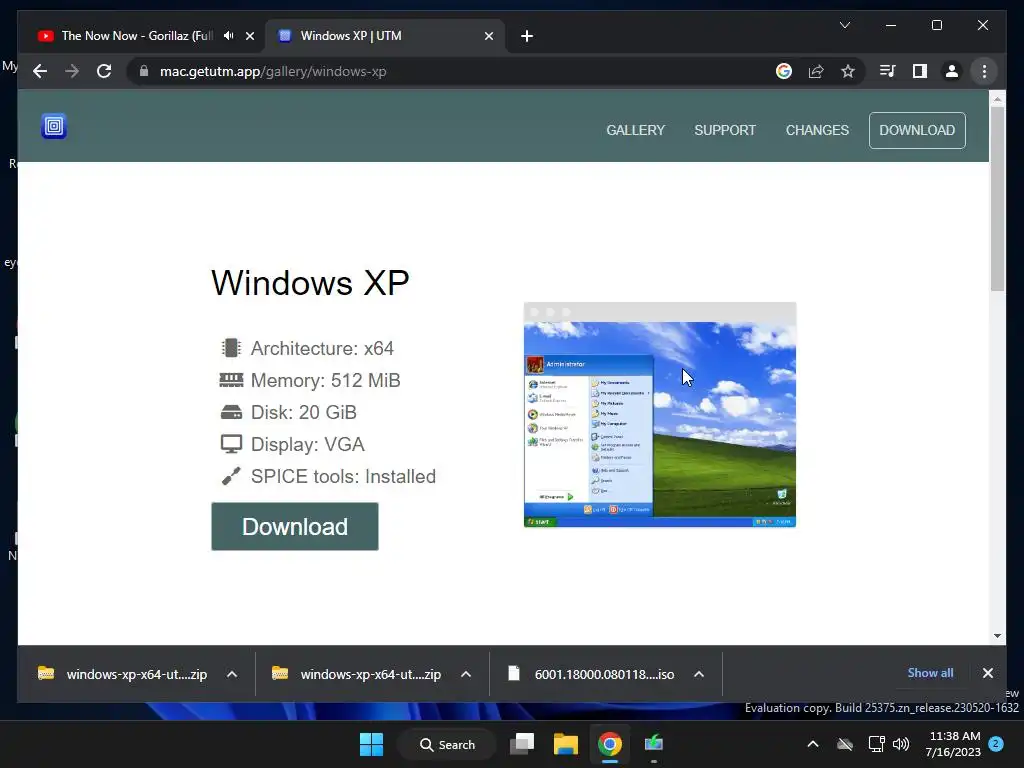Bookmark this page with the star icon

pos(848,71)
